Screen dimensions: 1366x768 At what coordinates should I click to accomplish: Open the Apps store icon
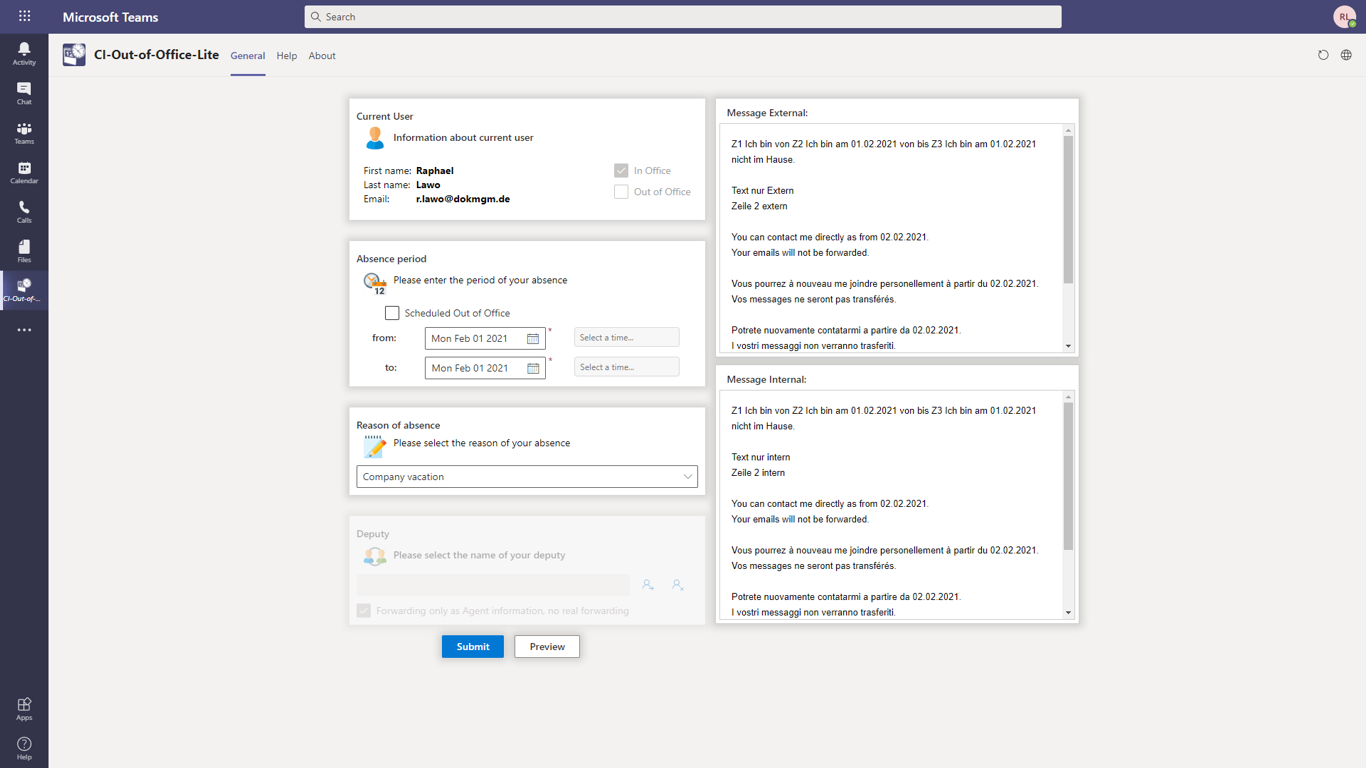pyautogui.click(x=24, y=709)
